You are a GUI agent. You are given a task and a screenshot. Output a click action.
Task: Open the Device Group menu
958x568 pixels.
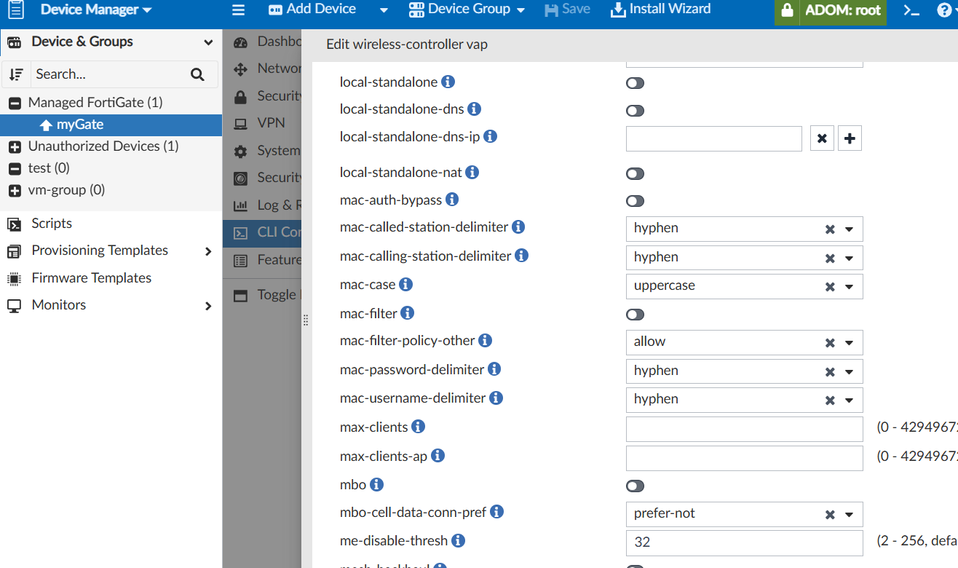pyautogui.click(x=467, y=10)
